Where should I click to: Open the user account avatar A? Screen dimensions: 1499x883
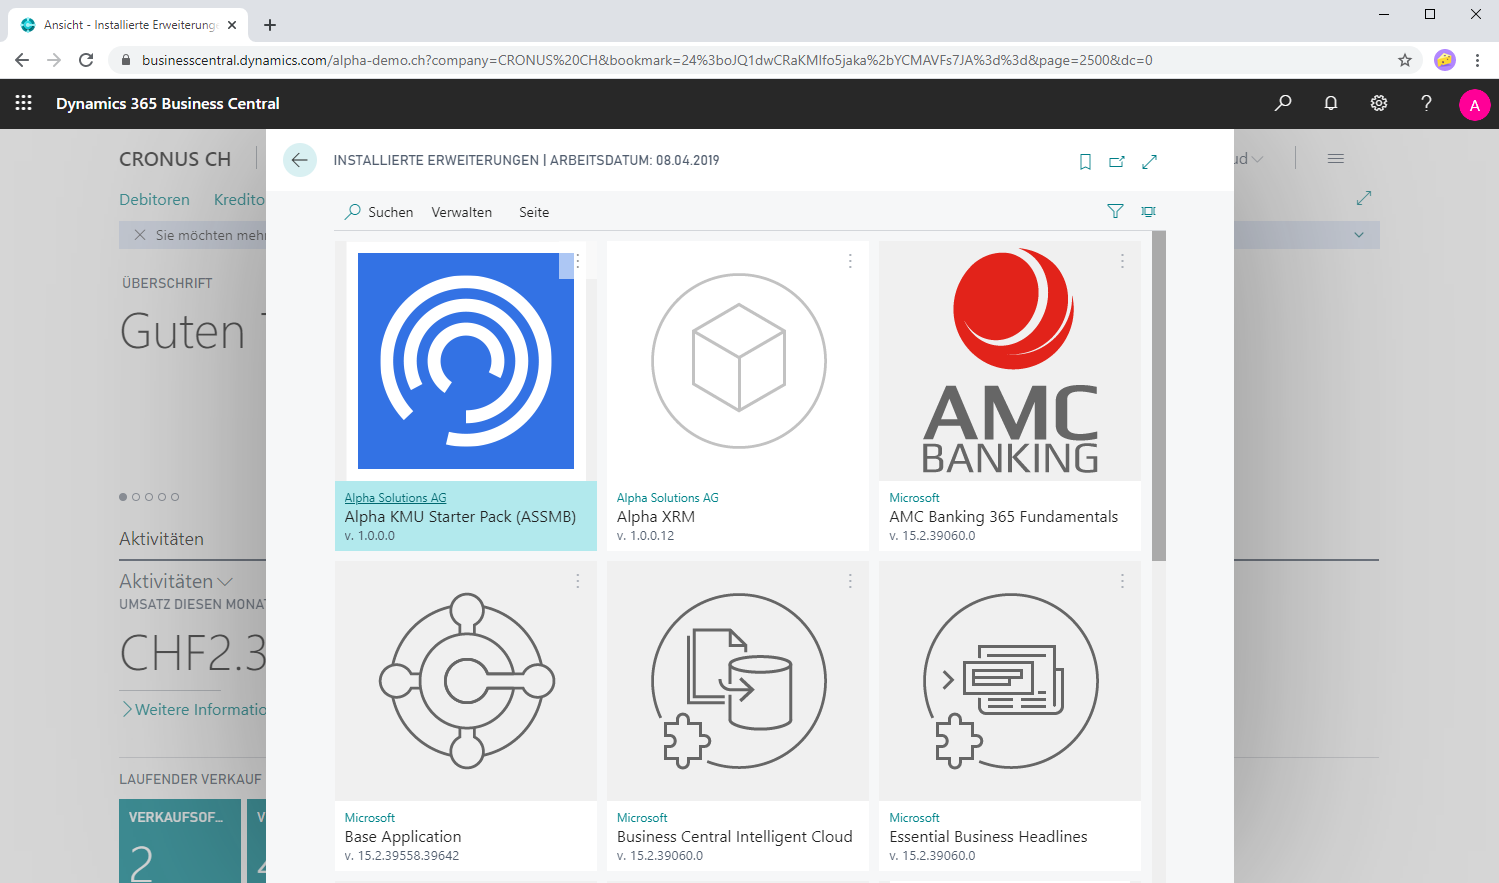[x=1474, y=105]
